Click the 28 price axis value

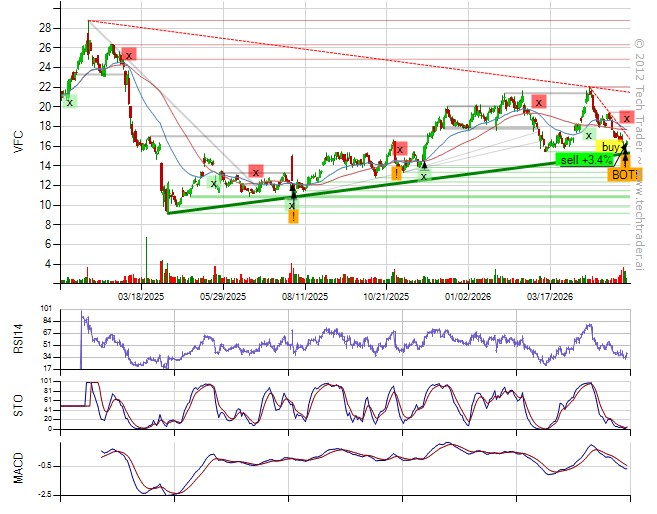(x=45, y=28)
